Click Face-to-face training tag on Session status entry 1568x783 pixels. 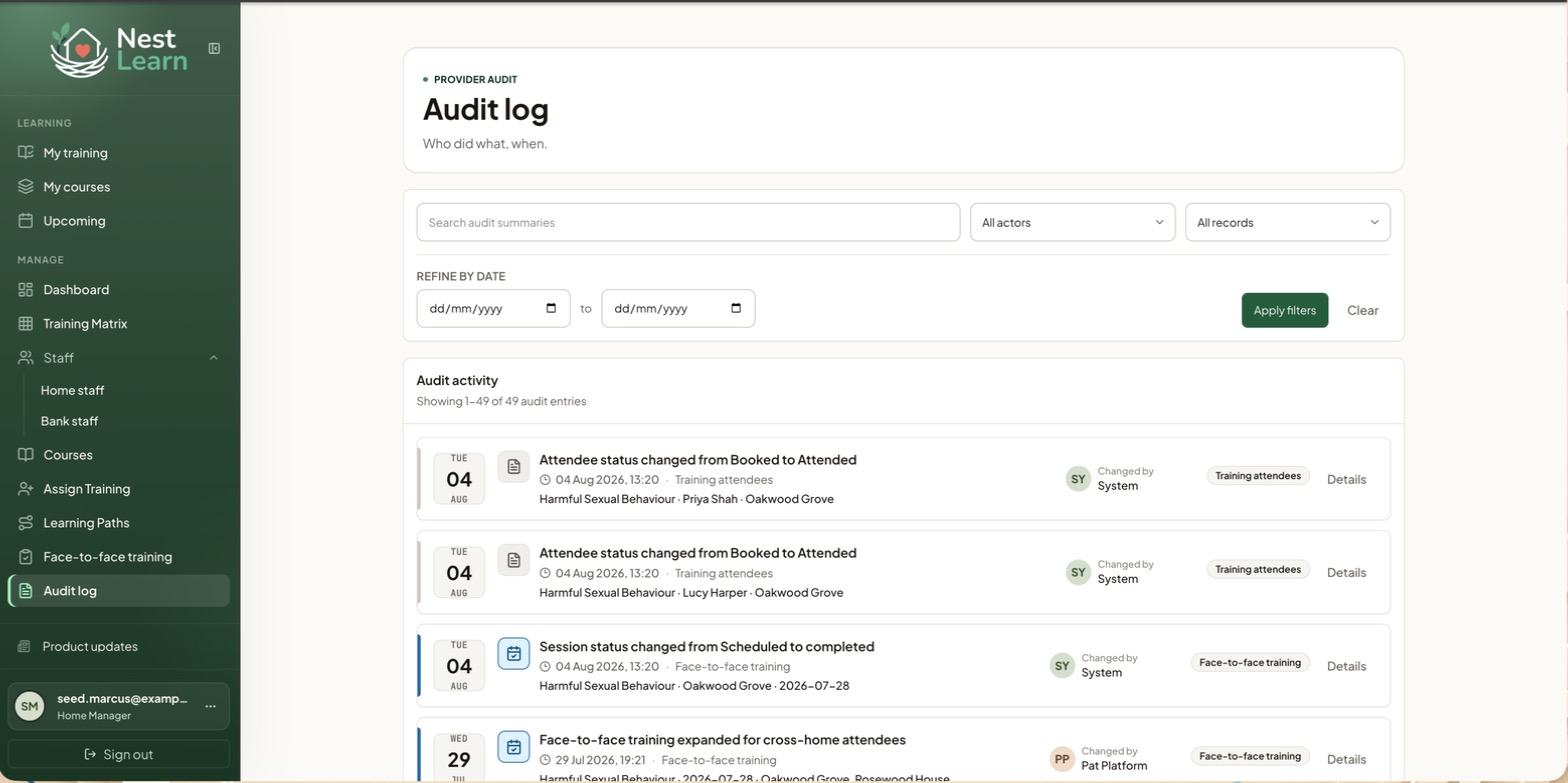pos(1250,662)
